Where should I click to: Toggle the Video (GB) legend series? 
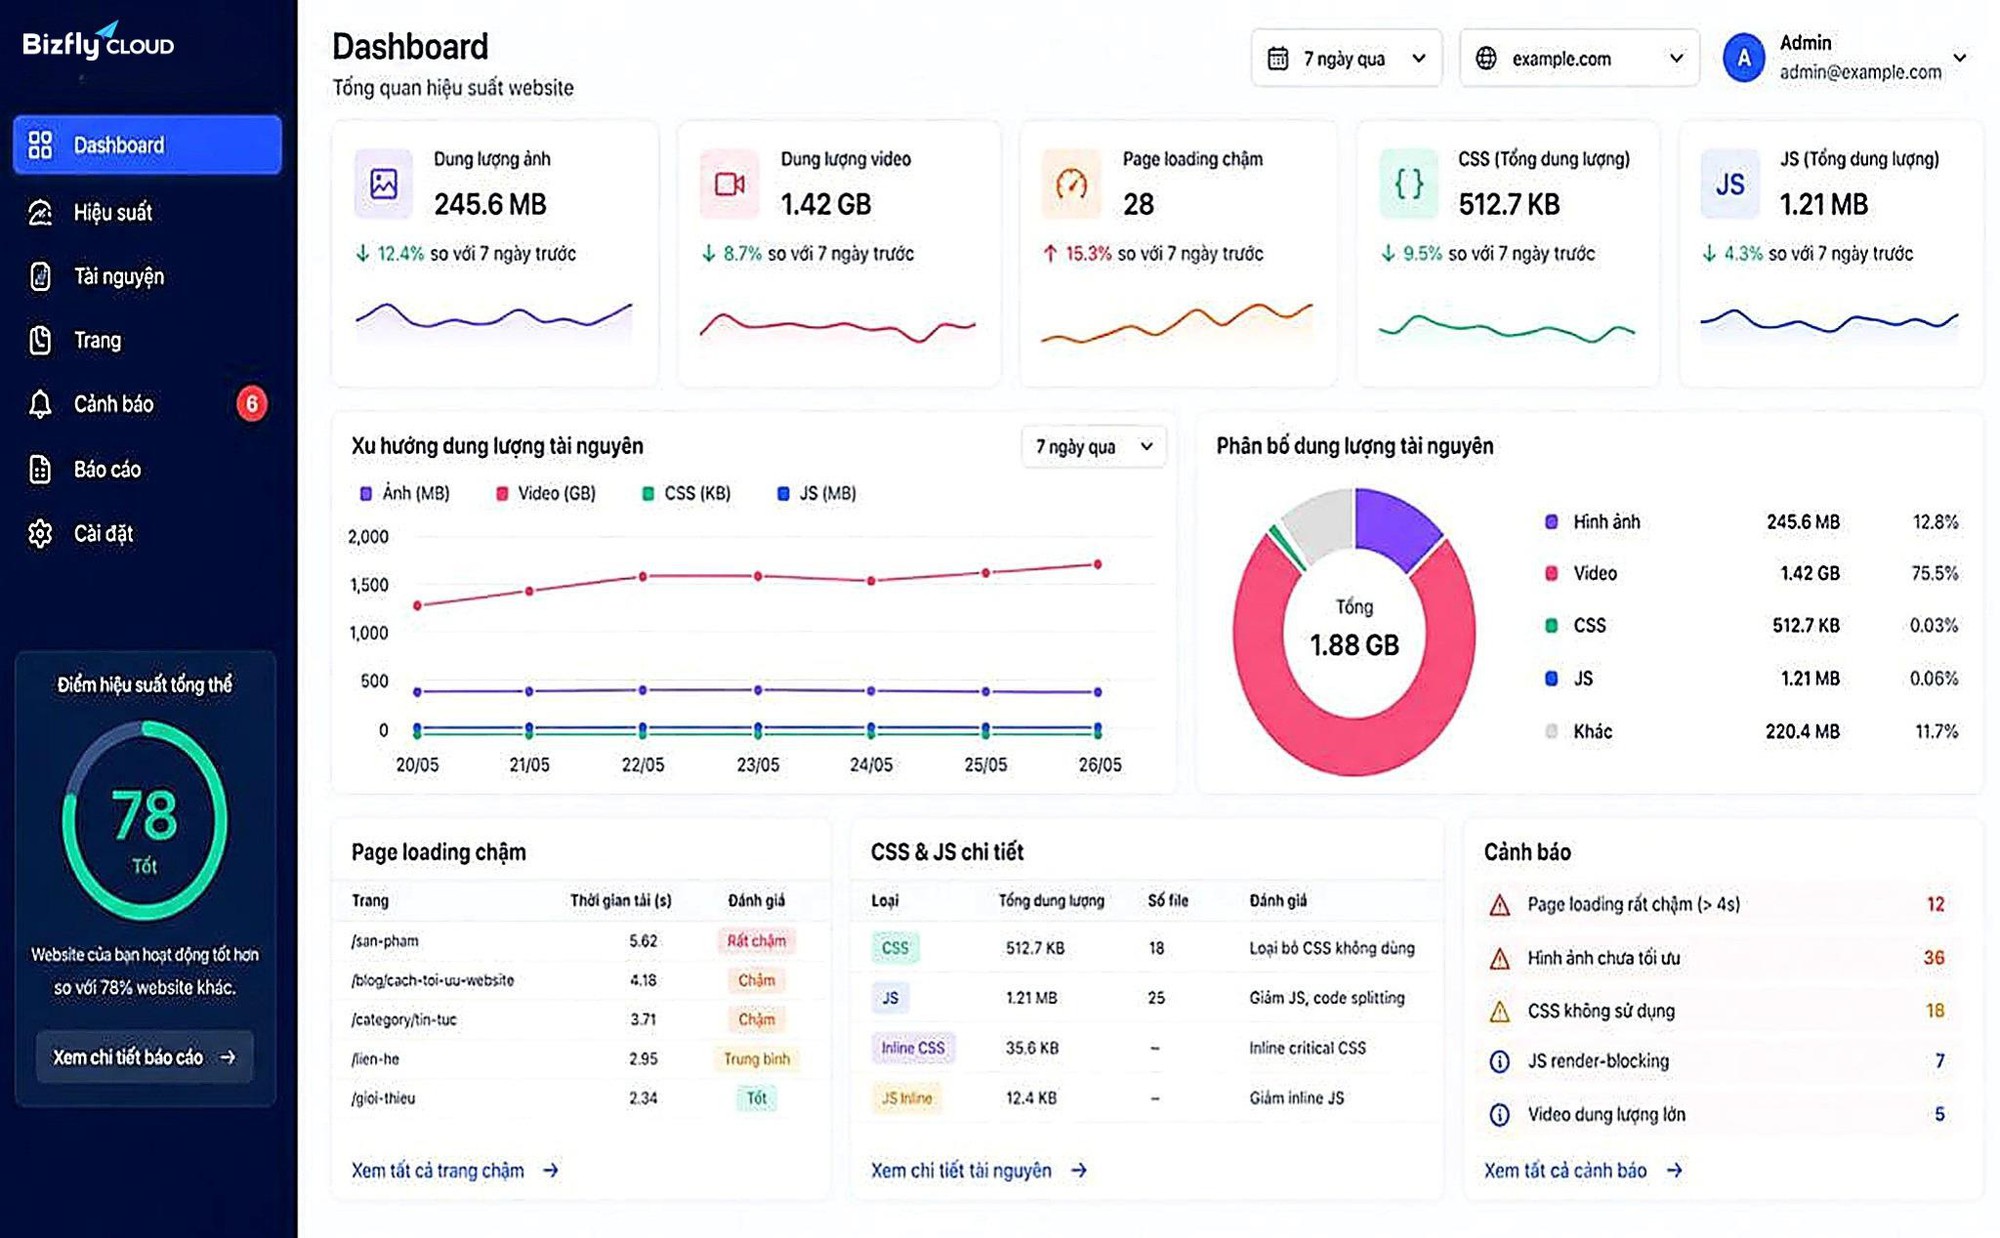point(546,493)
